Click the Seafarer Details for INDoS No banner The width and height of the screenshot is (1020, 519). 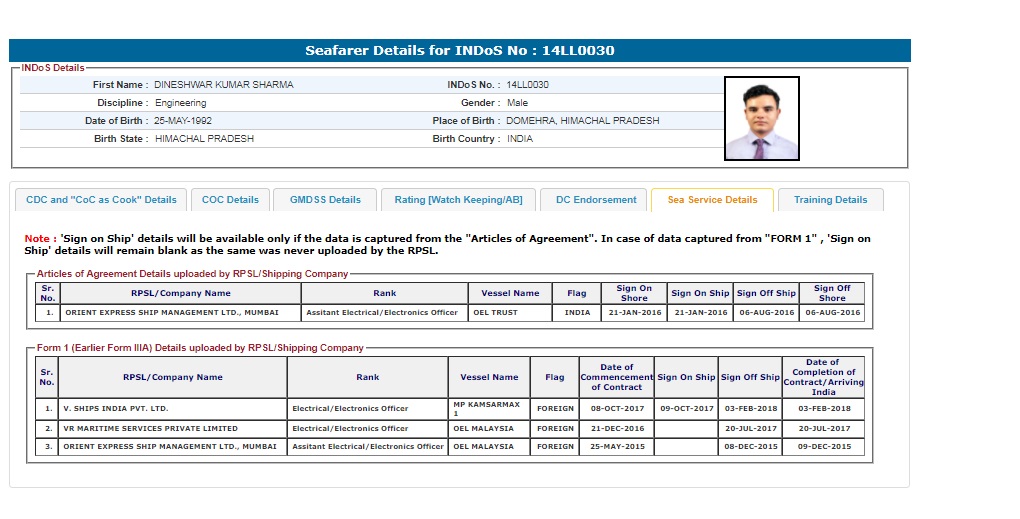pyautogui.click(x=460, y=50)
